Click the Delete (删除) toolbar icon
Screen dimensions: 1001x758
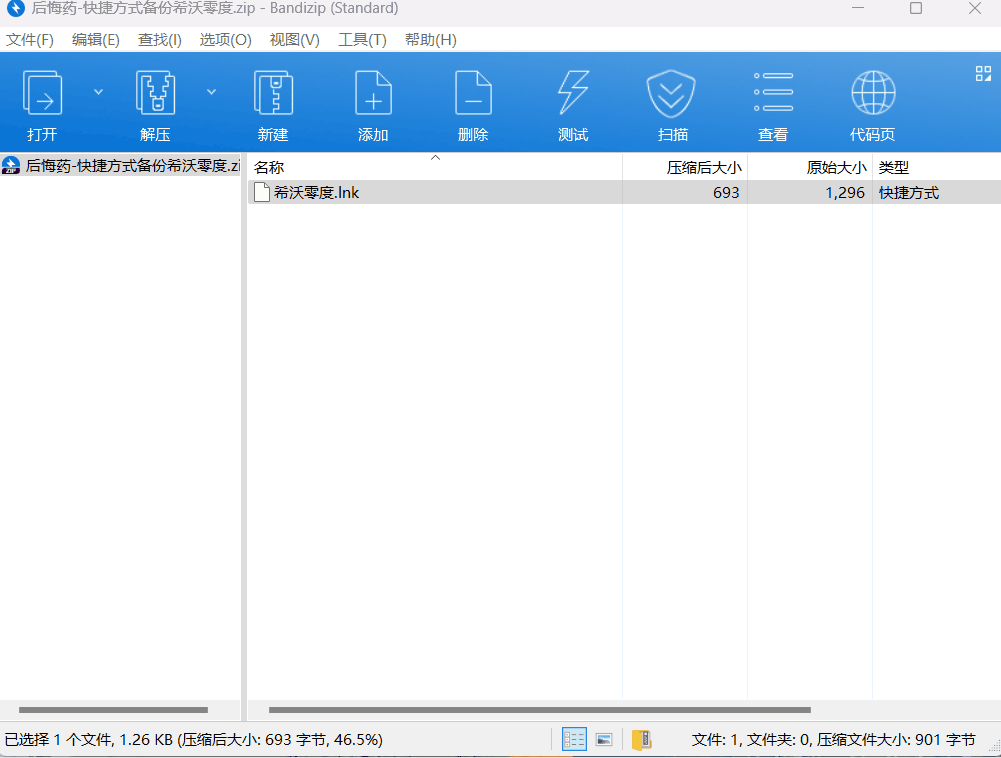(x=473, y=93)
